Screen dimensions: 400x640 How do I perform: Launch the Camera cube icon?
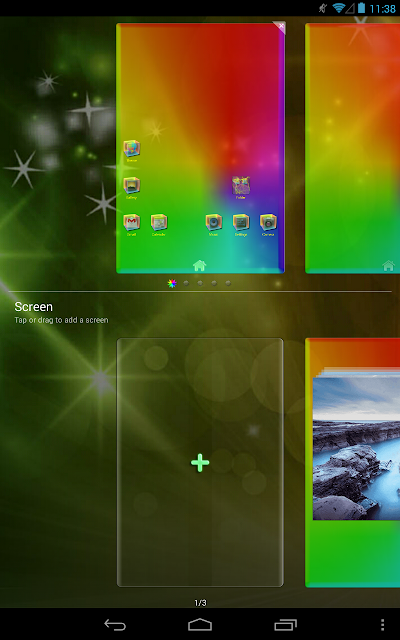tap(268, 222)
